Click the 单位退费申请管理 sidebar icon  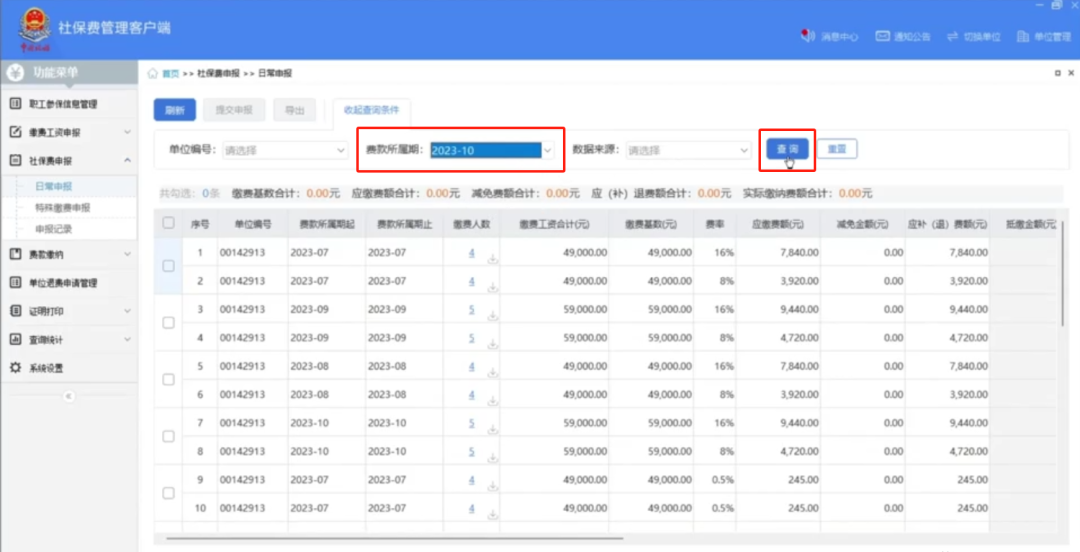(x=15, y=283)
